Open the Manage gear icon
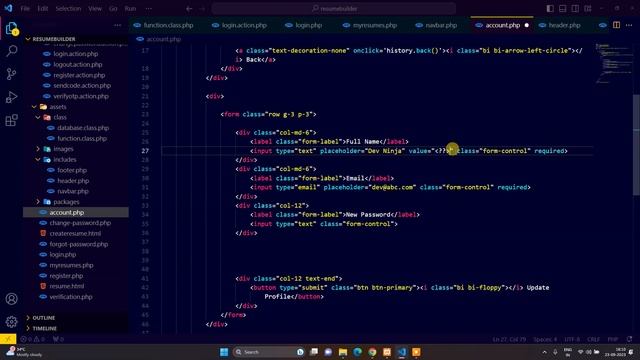The width and height of the screenshot is (640, 360). pos(11,322)
